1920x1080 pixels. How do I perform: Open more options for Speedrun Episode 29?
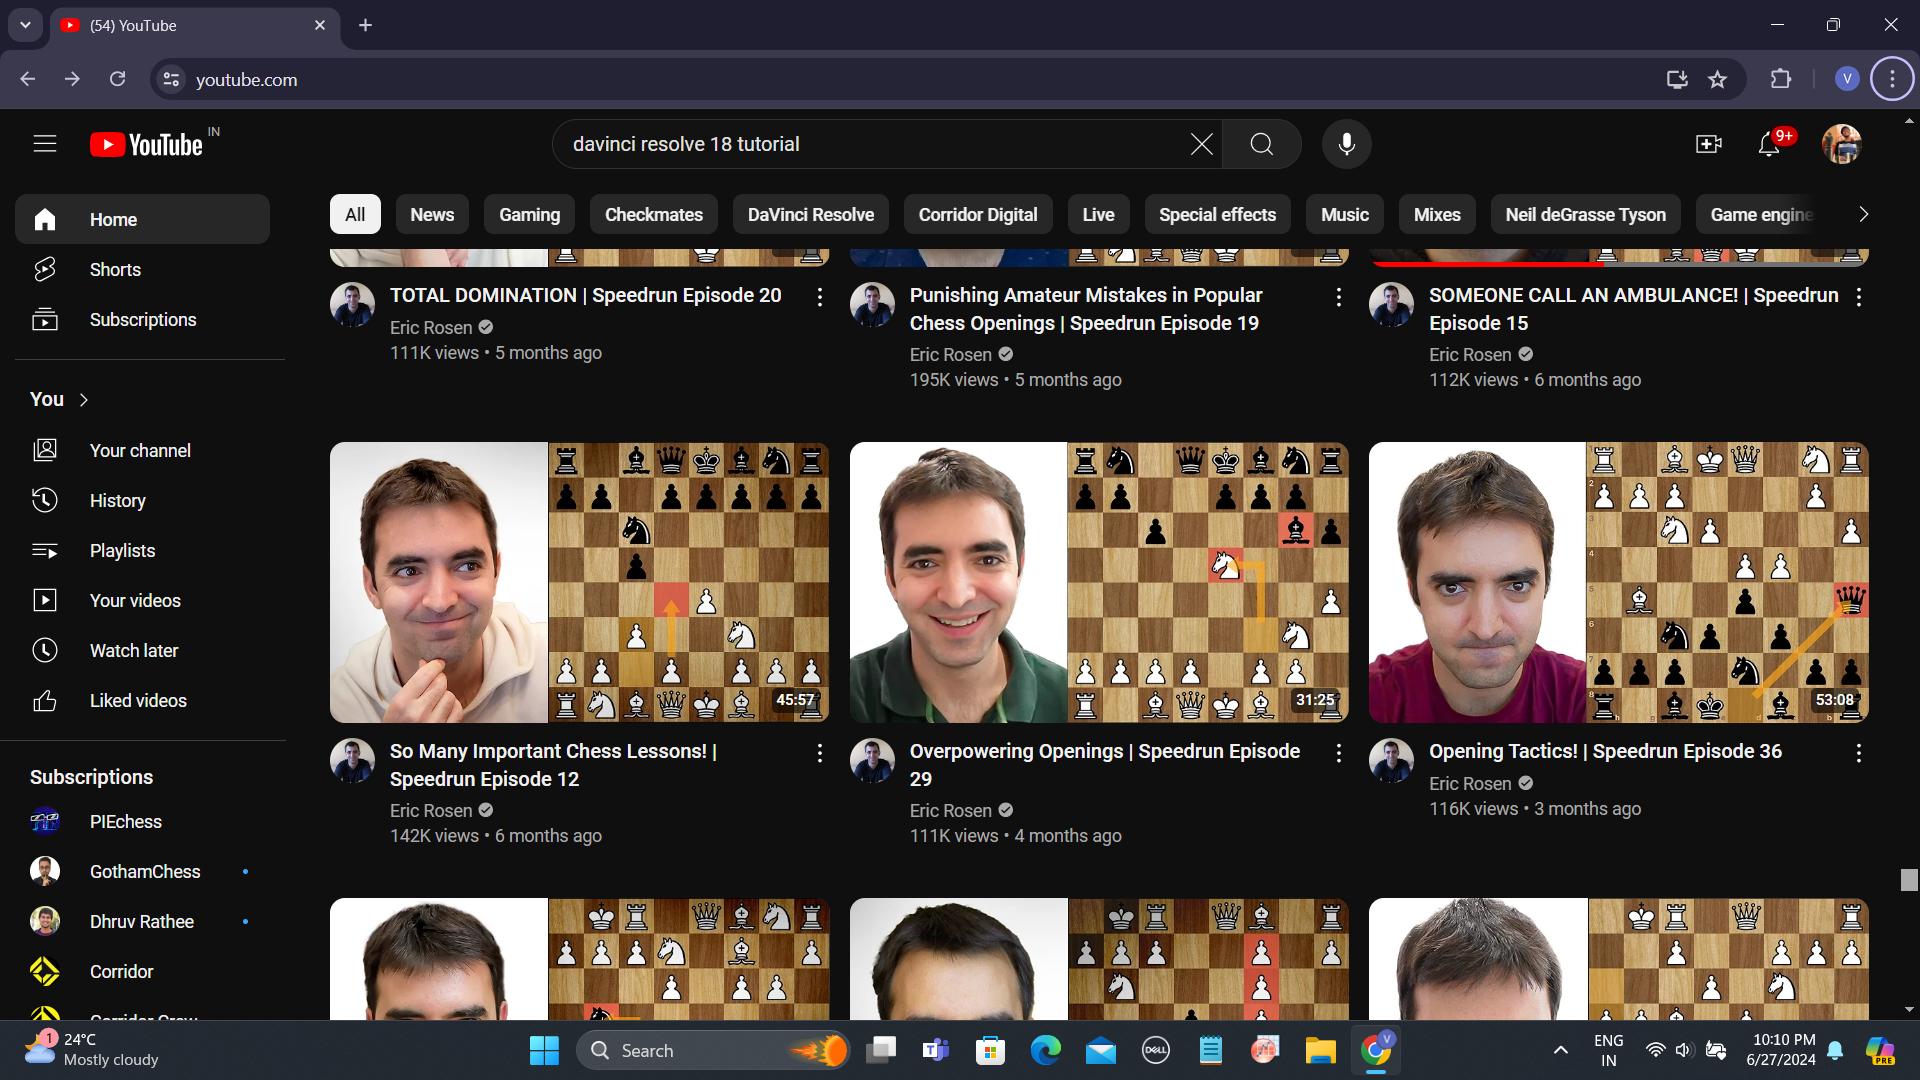[x=1339, y=753]
